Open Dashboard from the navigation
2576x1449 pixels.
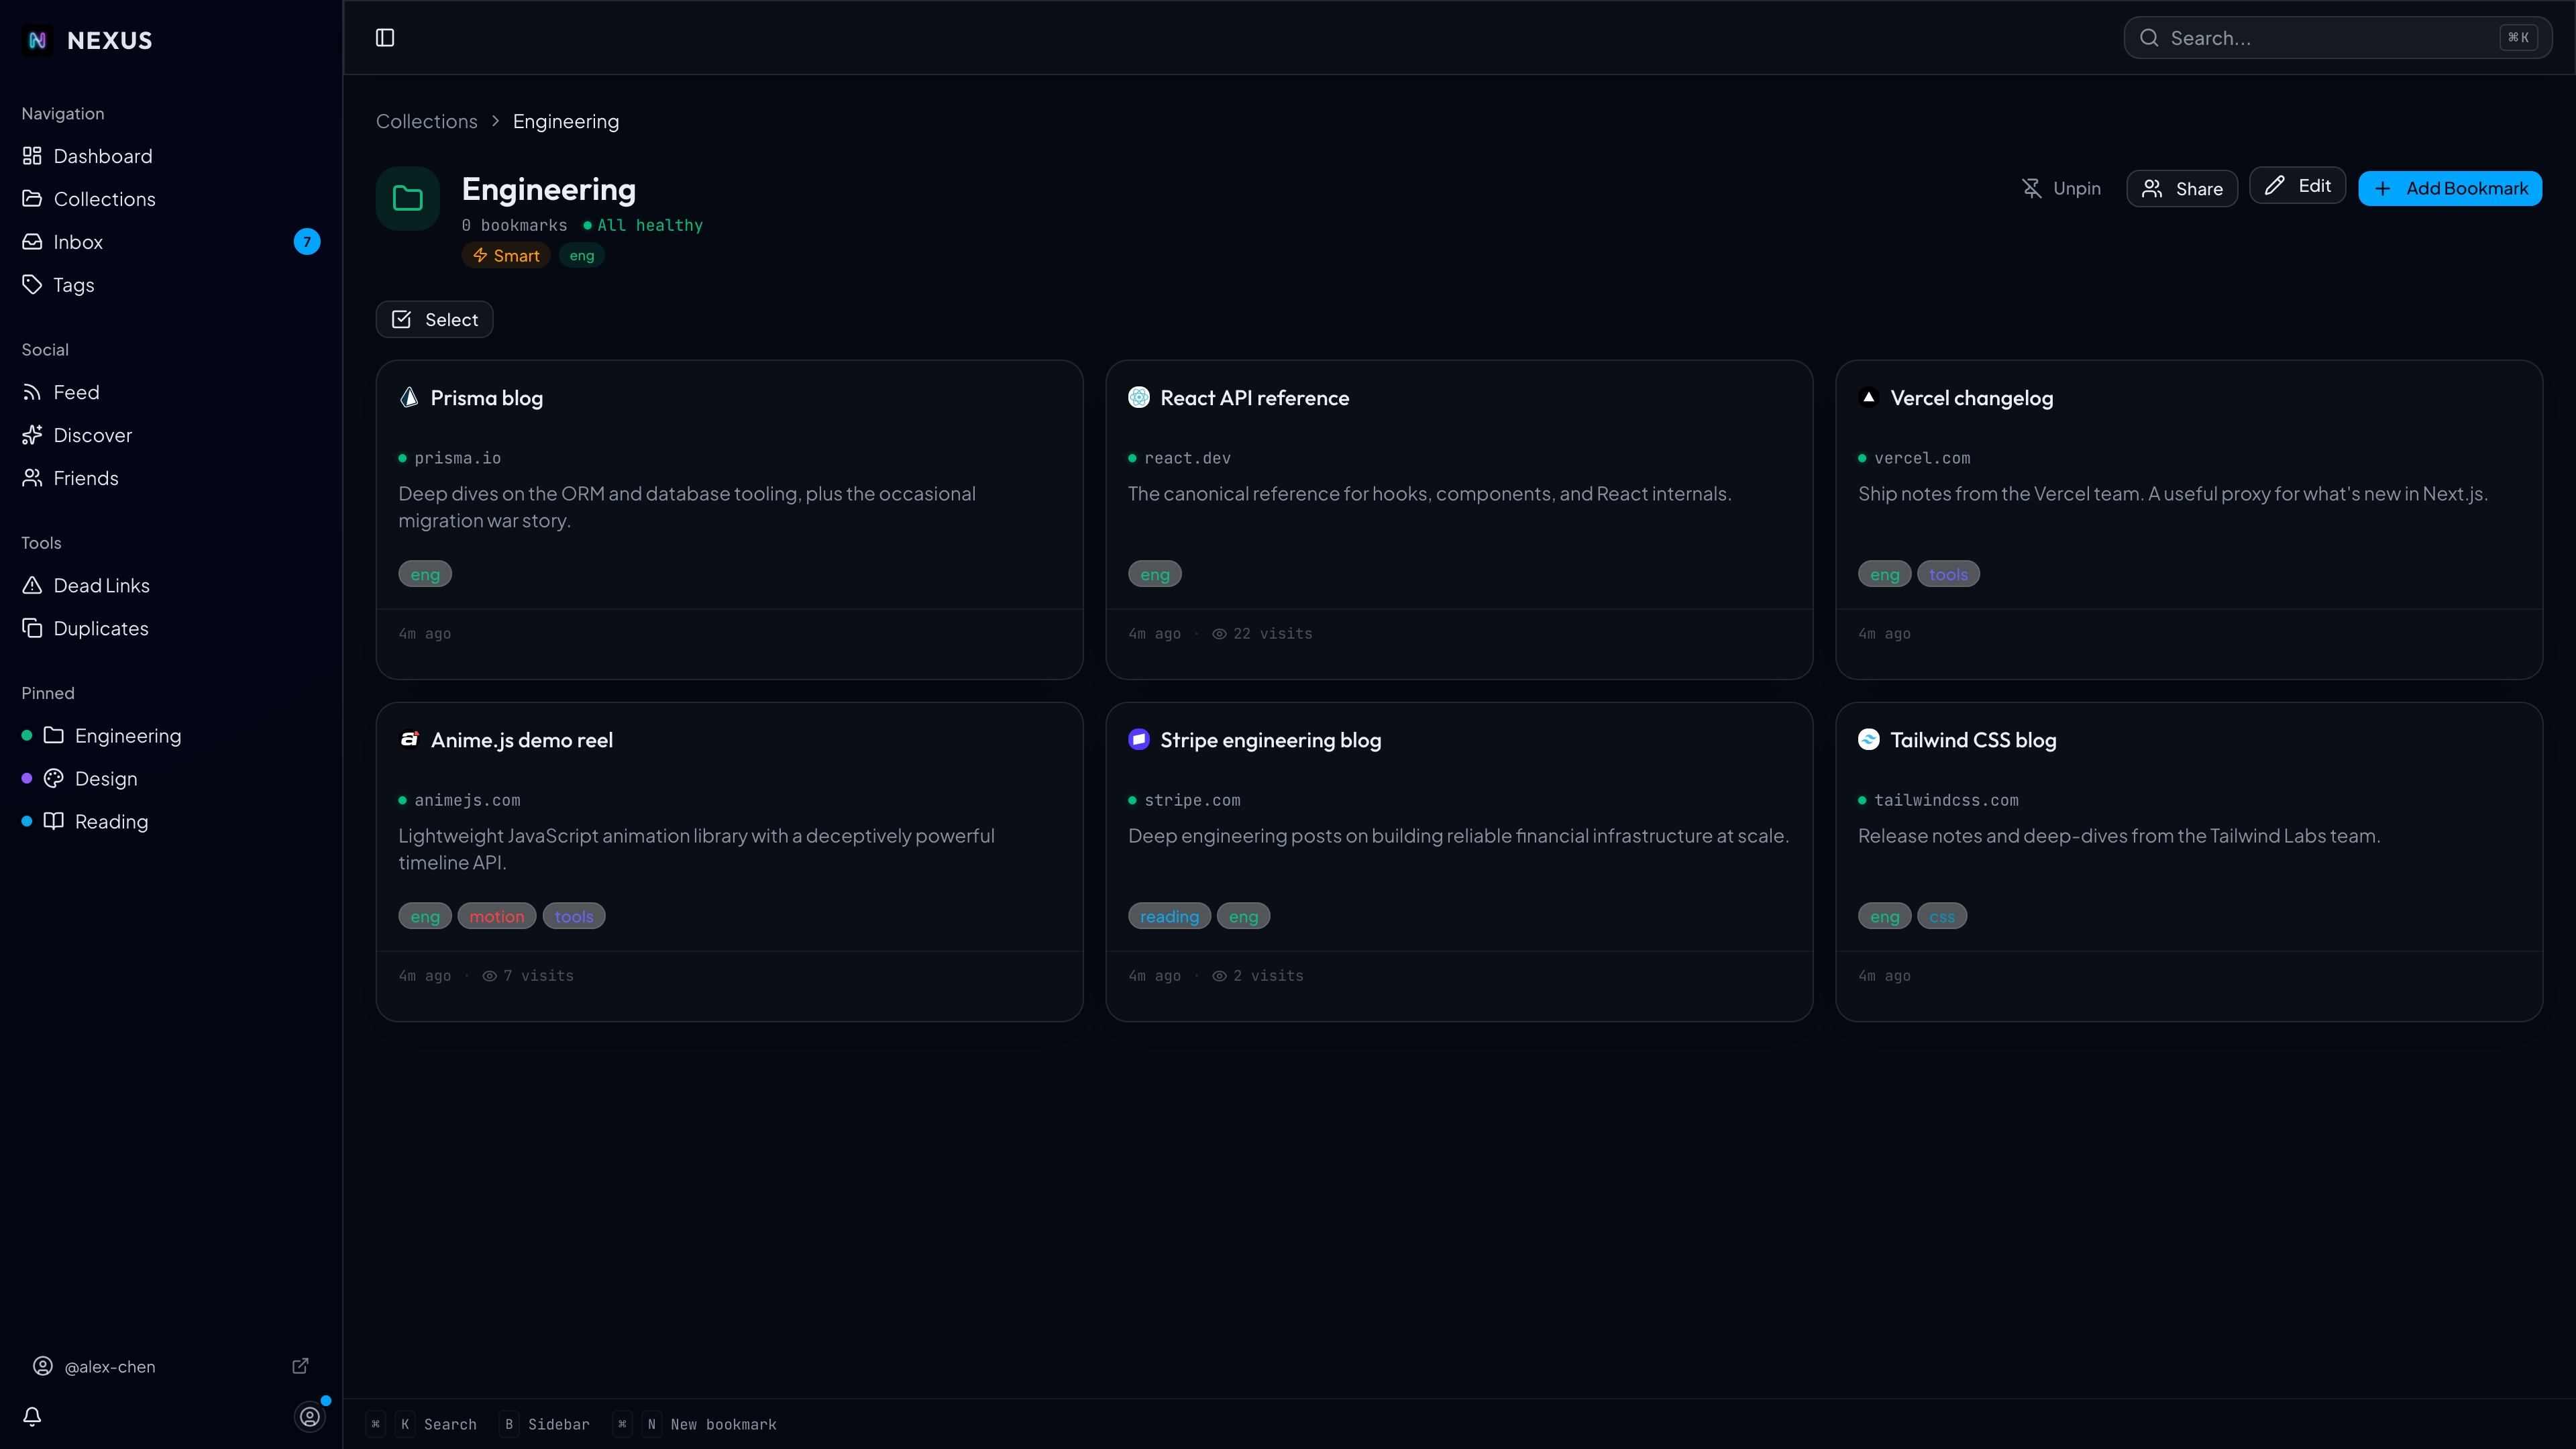171,156
